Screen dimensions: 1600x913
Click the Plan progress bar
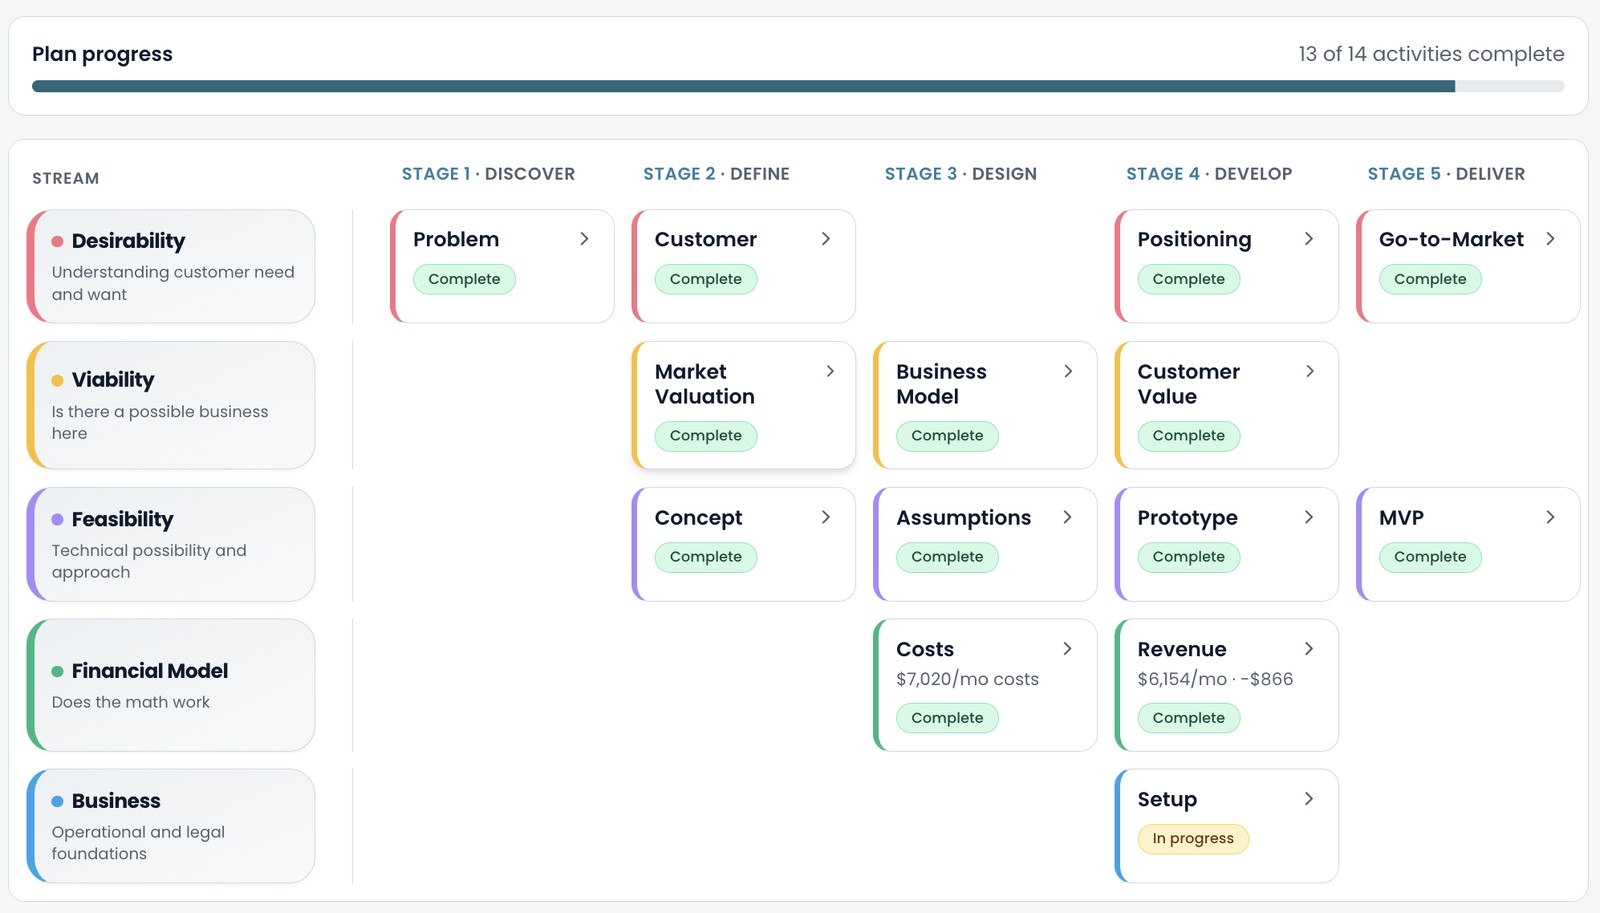coord(798,87)
